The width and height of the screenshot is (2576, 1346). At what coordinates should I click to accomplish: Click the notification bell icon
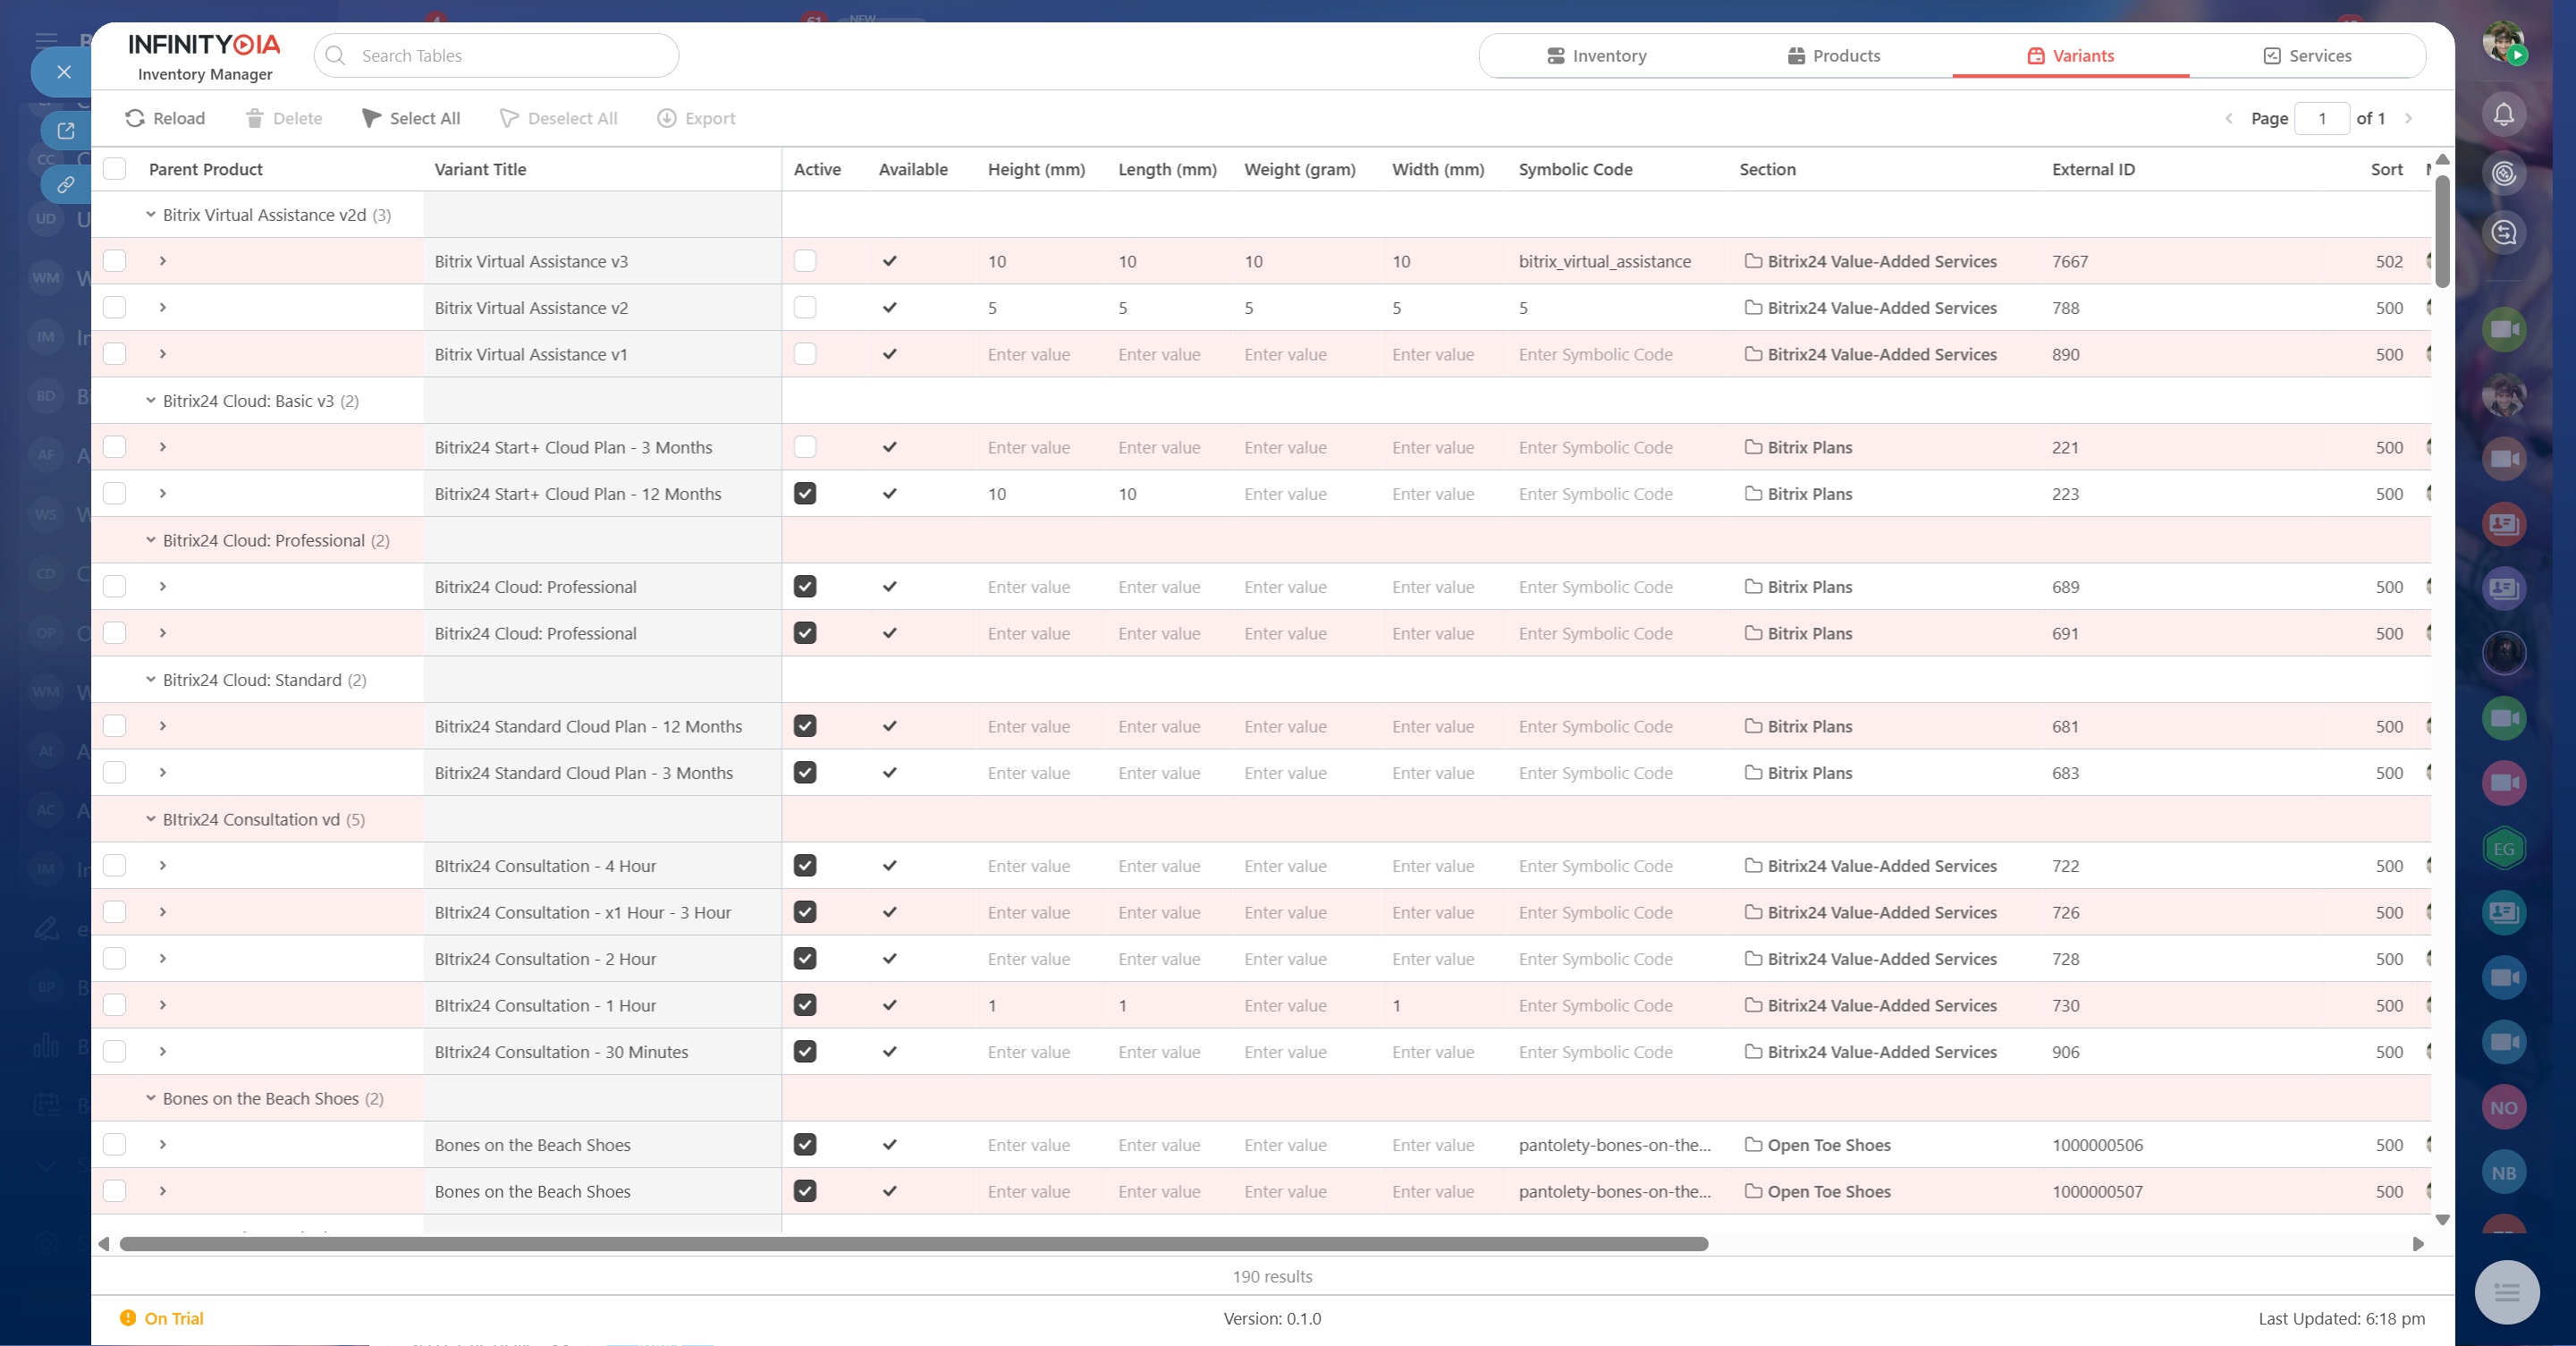(x=2503, y=115)
